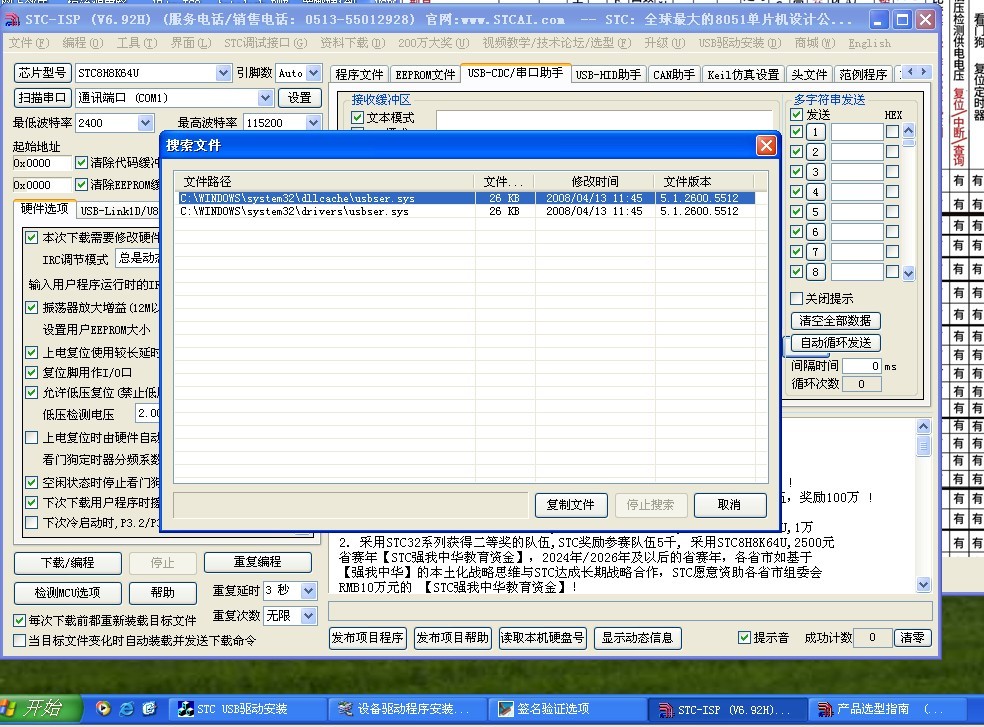This screenshot has width=984, height=727.
Task: Open the 引脚数 Auto dropdown
Action: 314,73
